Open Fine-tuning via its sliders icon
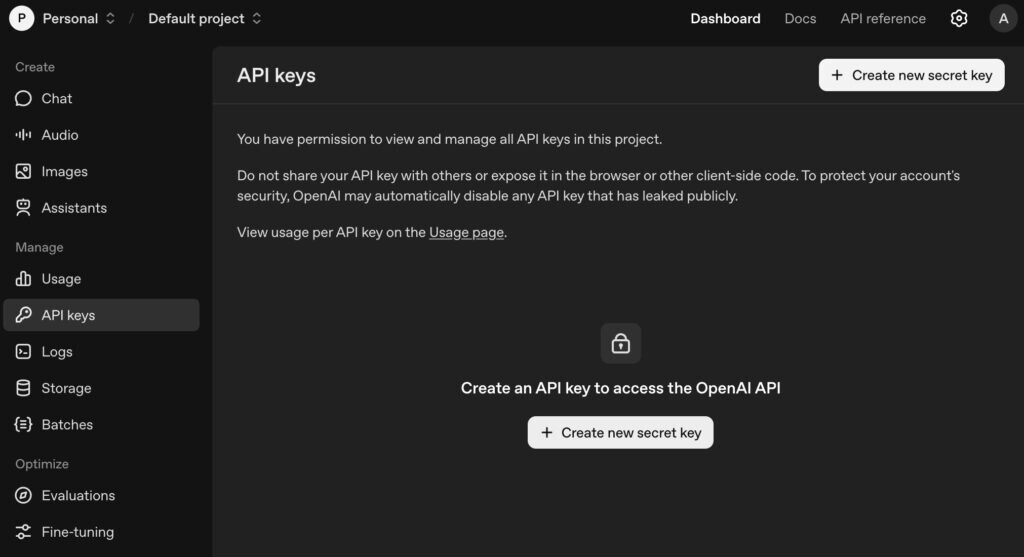The image size is (1024, 557). 23,532
